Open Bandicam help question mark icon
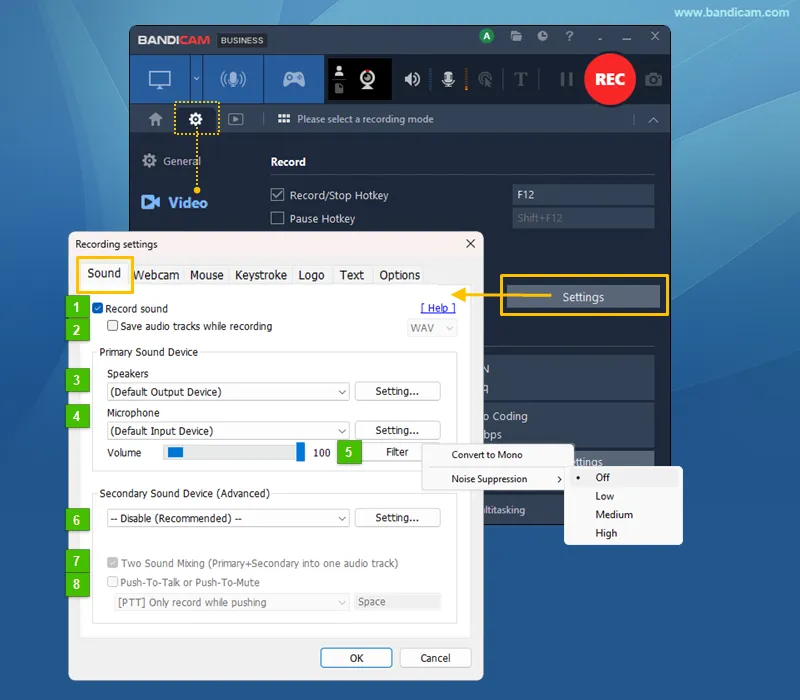Image resolution: width=800 pixels, height=700 pixels. (x=569, y=36)
